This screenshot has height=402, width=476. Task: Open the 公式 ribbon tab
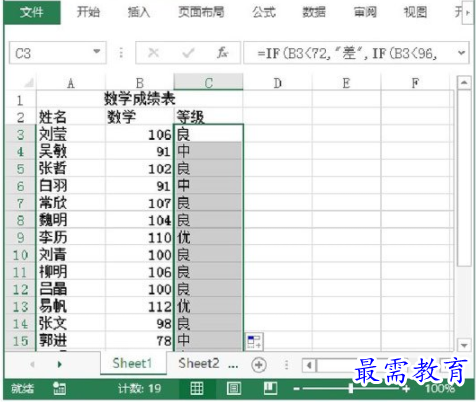(264, 12)
